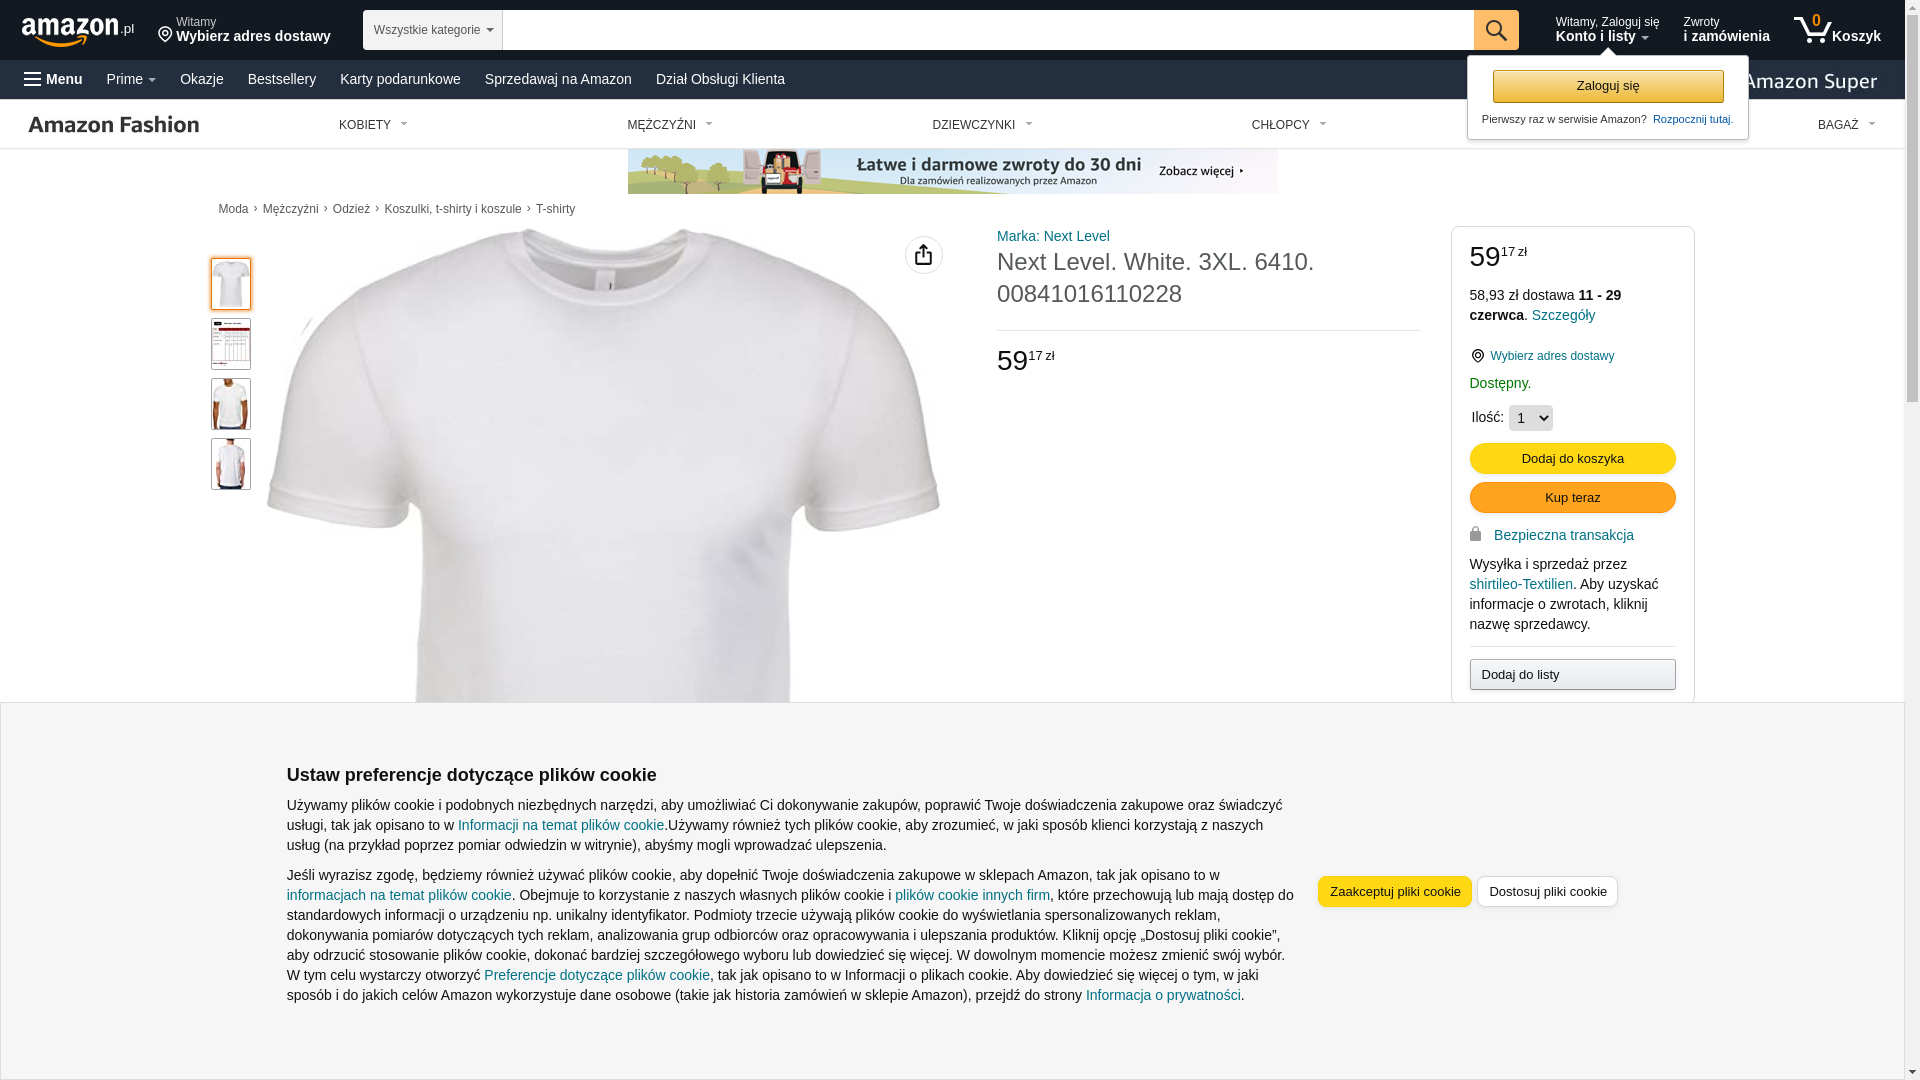Open the shopping cart Koszyk icon
The image size is (1920, 1080).
tap(1836, 30)
